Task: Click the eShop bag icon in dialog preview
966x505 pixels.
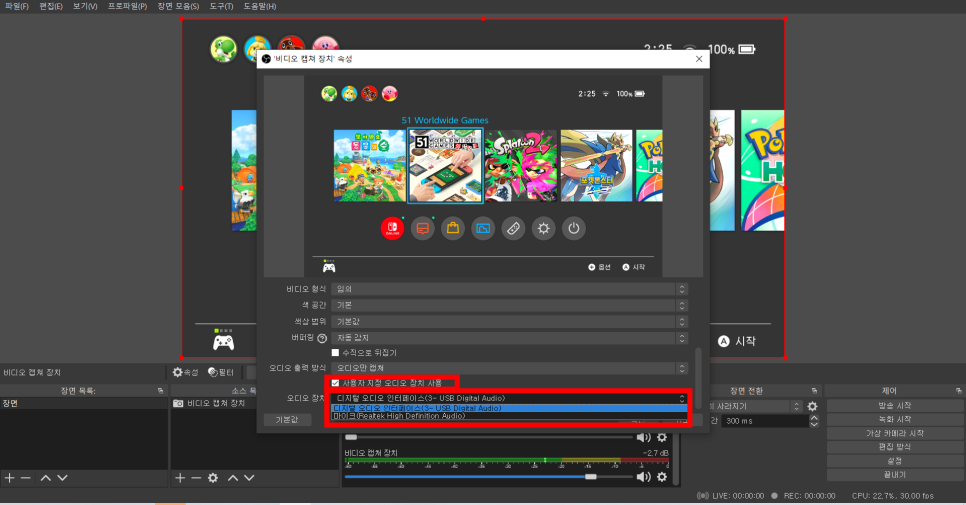Action: [x=453, y=228]
